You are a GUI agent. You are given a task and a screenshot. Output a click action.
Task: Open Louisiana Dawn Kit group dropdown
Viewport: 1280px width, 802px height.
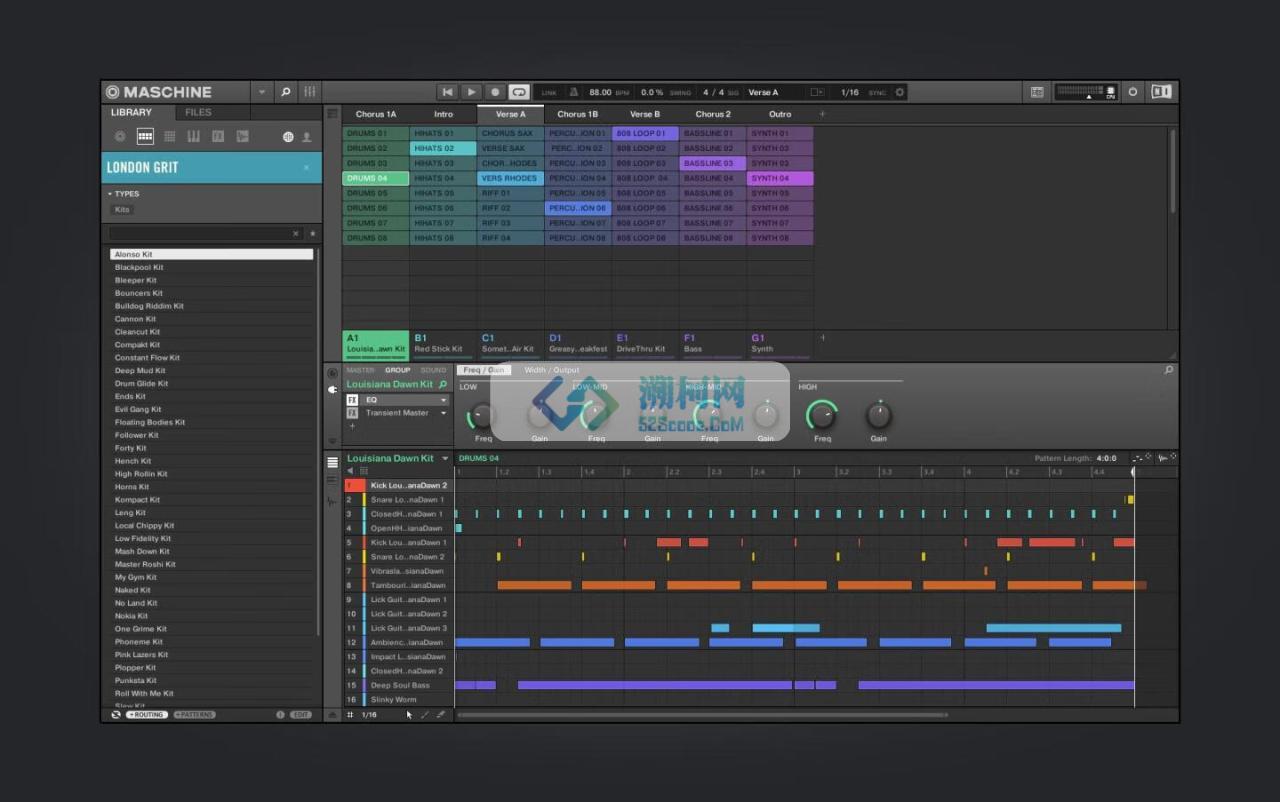pyautogui.click(x=445, y=459)
